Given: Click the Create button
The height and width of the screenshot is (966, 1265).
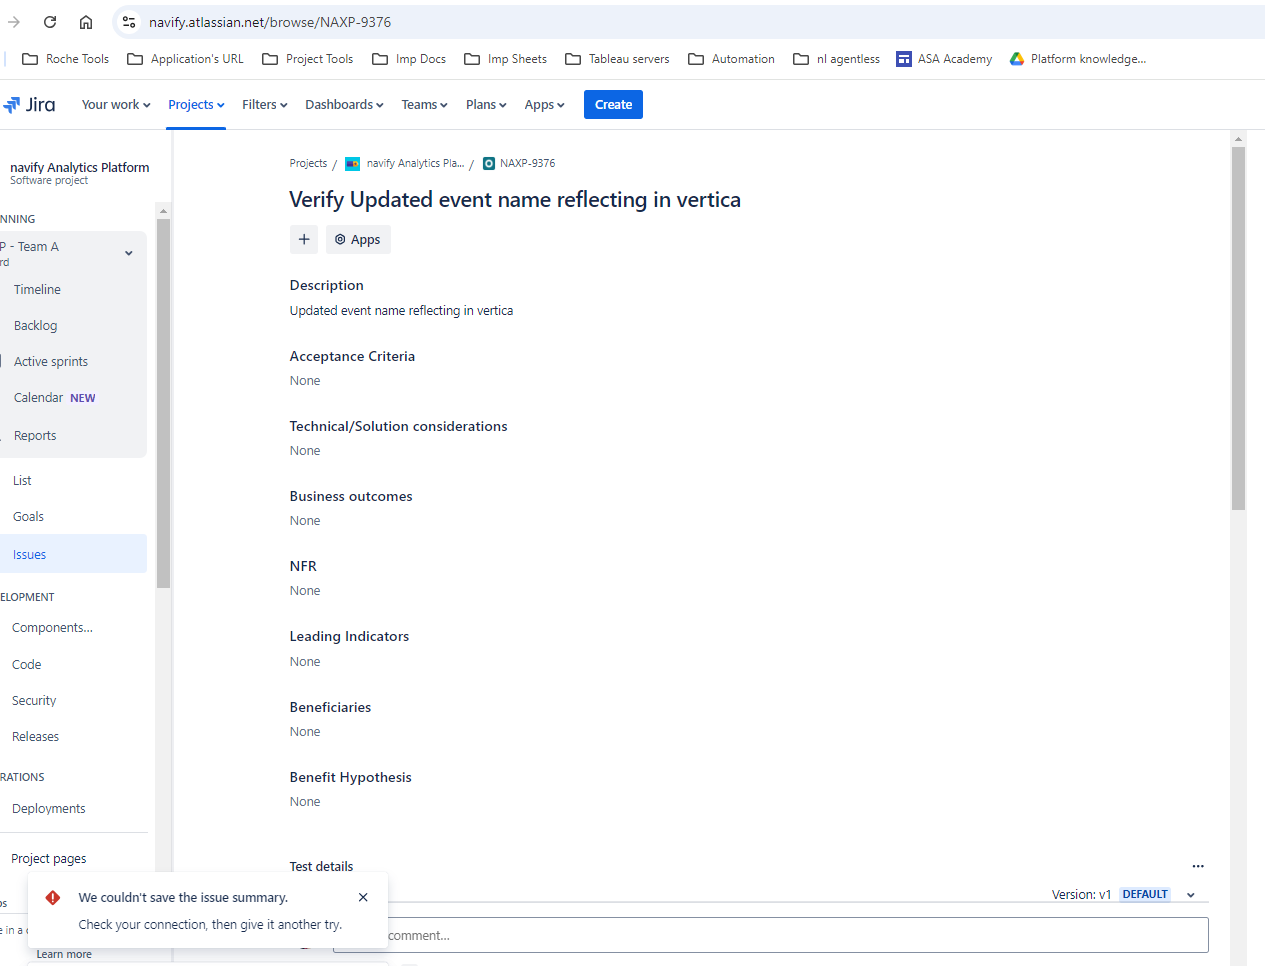Looking at the screenshot, I should coord(612,104).
